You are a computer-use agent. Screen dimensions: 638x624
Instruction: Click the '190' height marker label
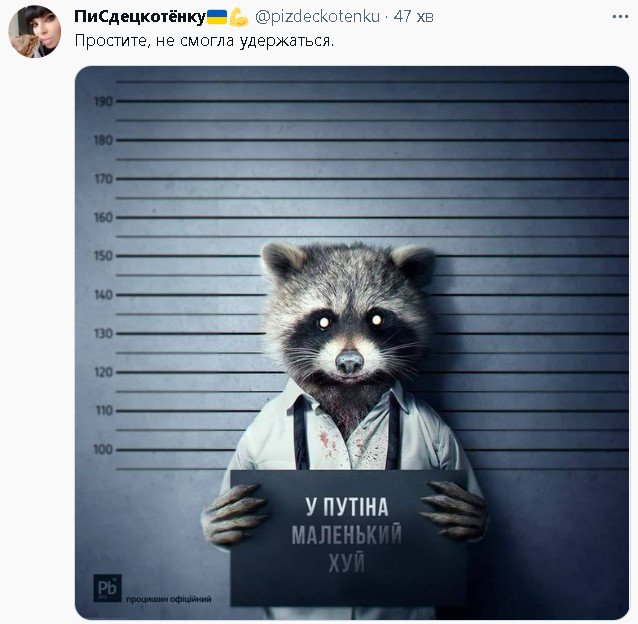(103, 101)
